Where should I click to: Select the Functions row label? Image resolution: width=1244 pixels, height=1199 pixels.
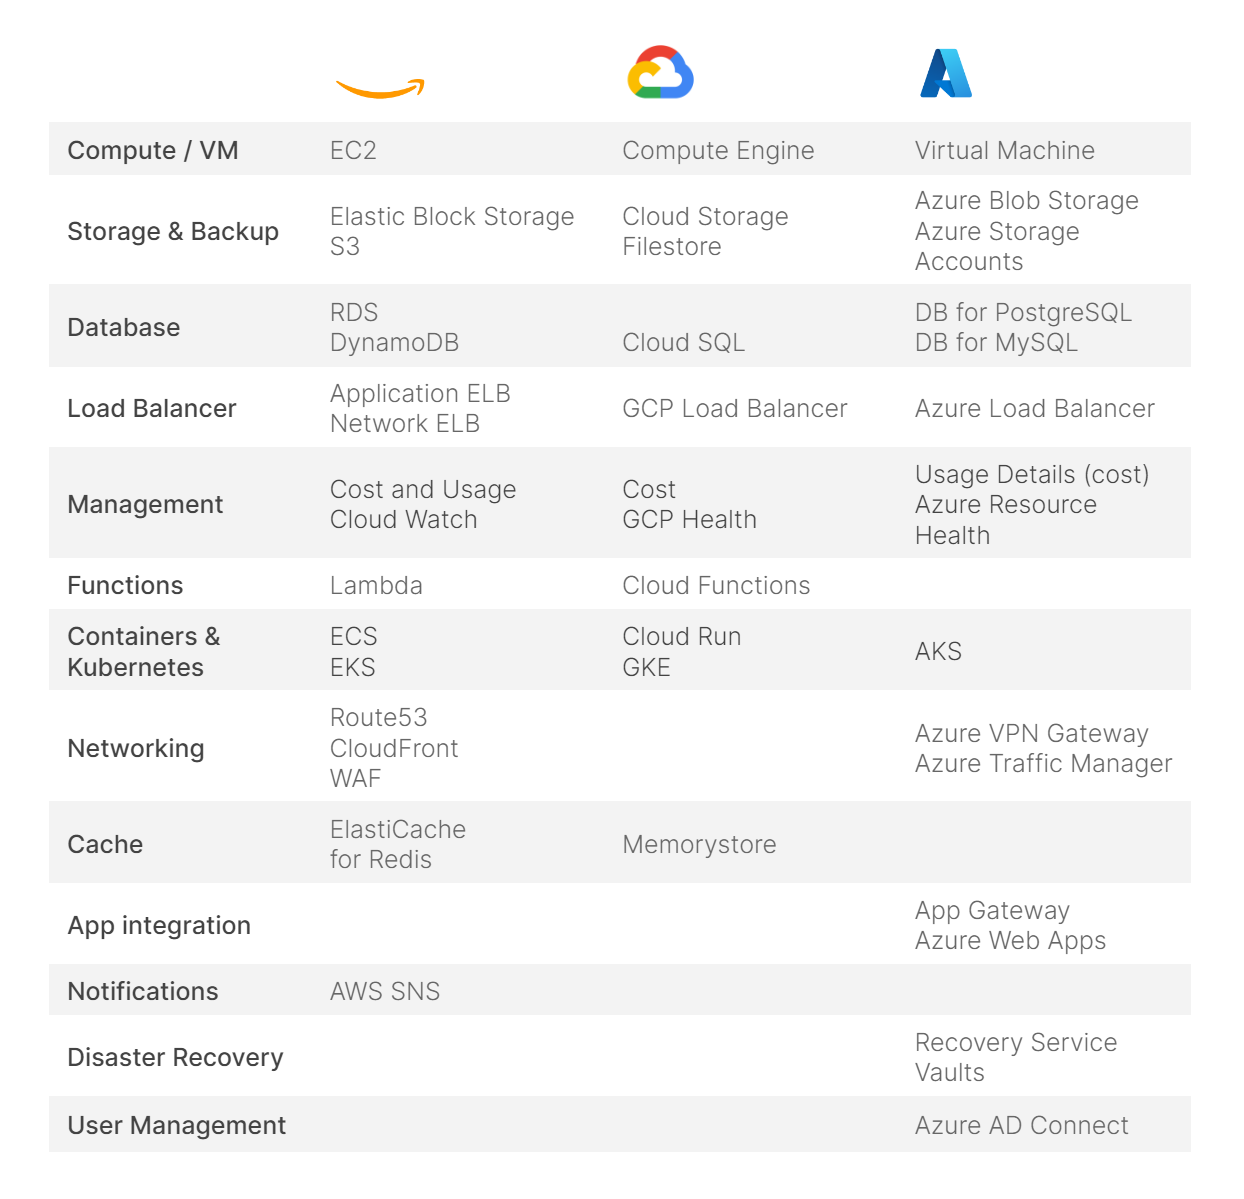click(125, 585)
